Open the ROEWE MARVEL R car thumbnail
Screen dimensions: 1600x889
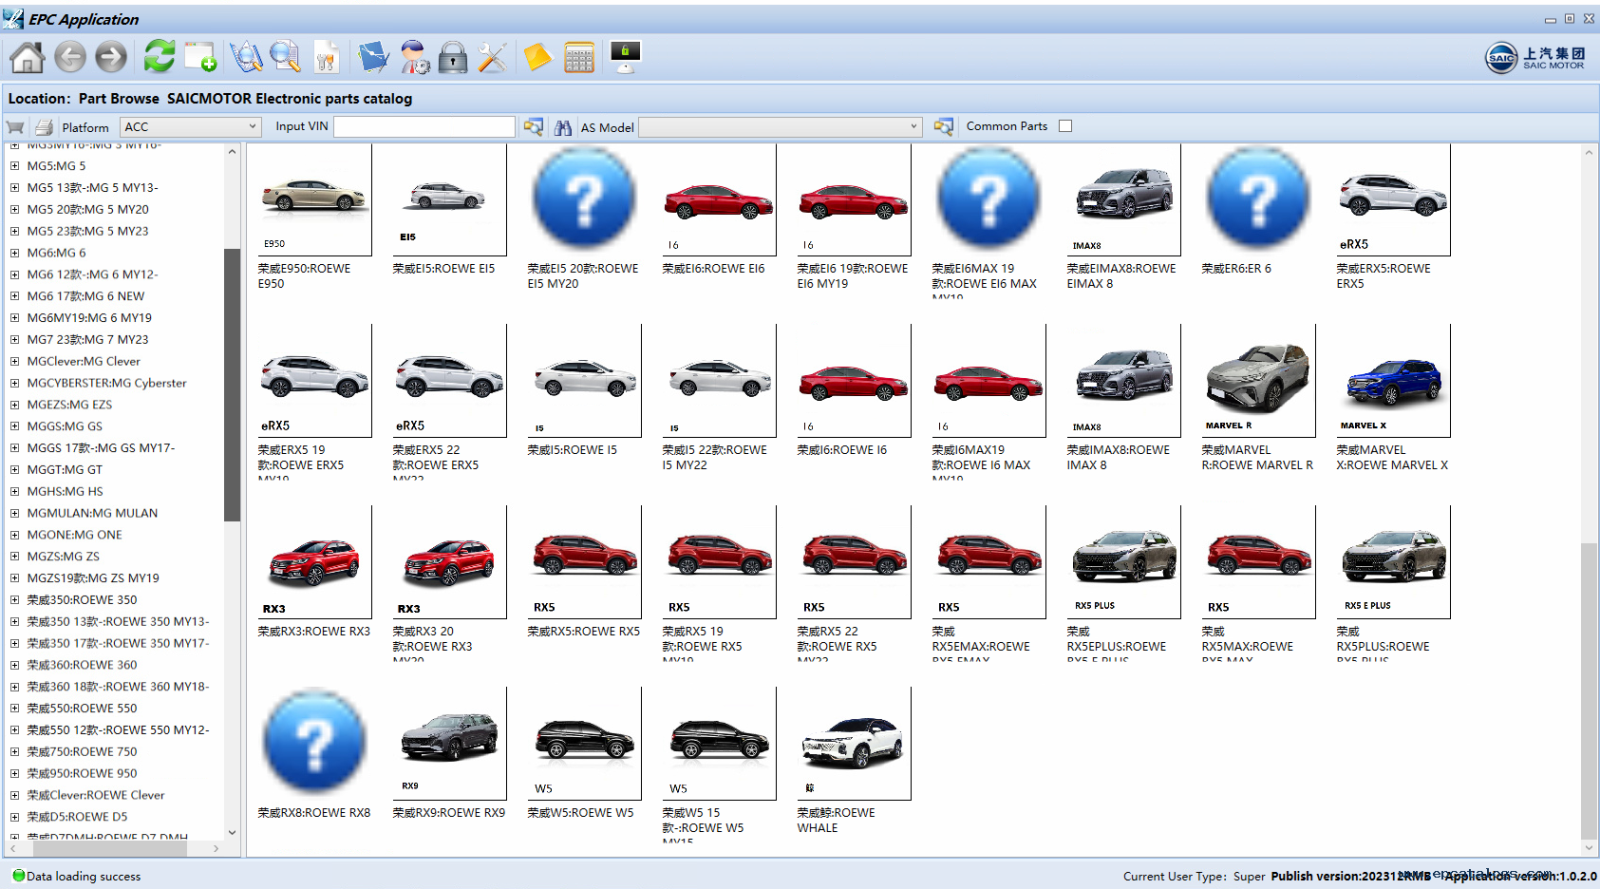click(x=1258, y=382)
